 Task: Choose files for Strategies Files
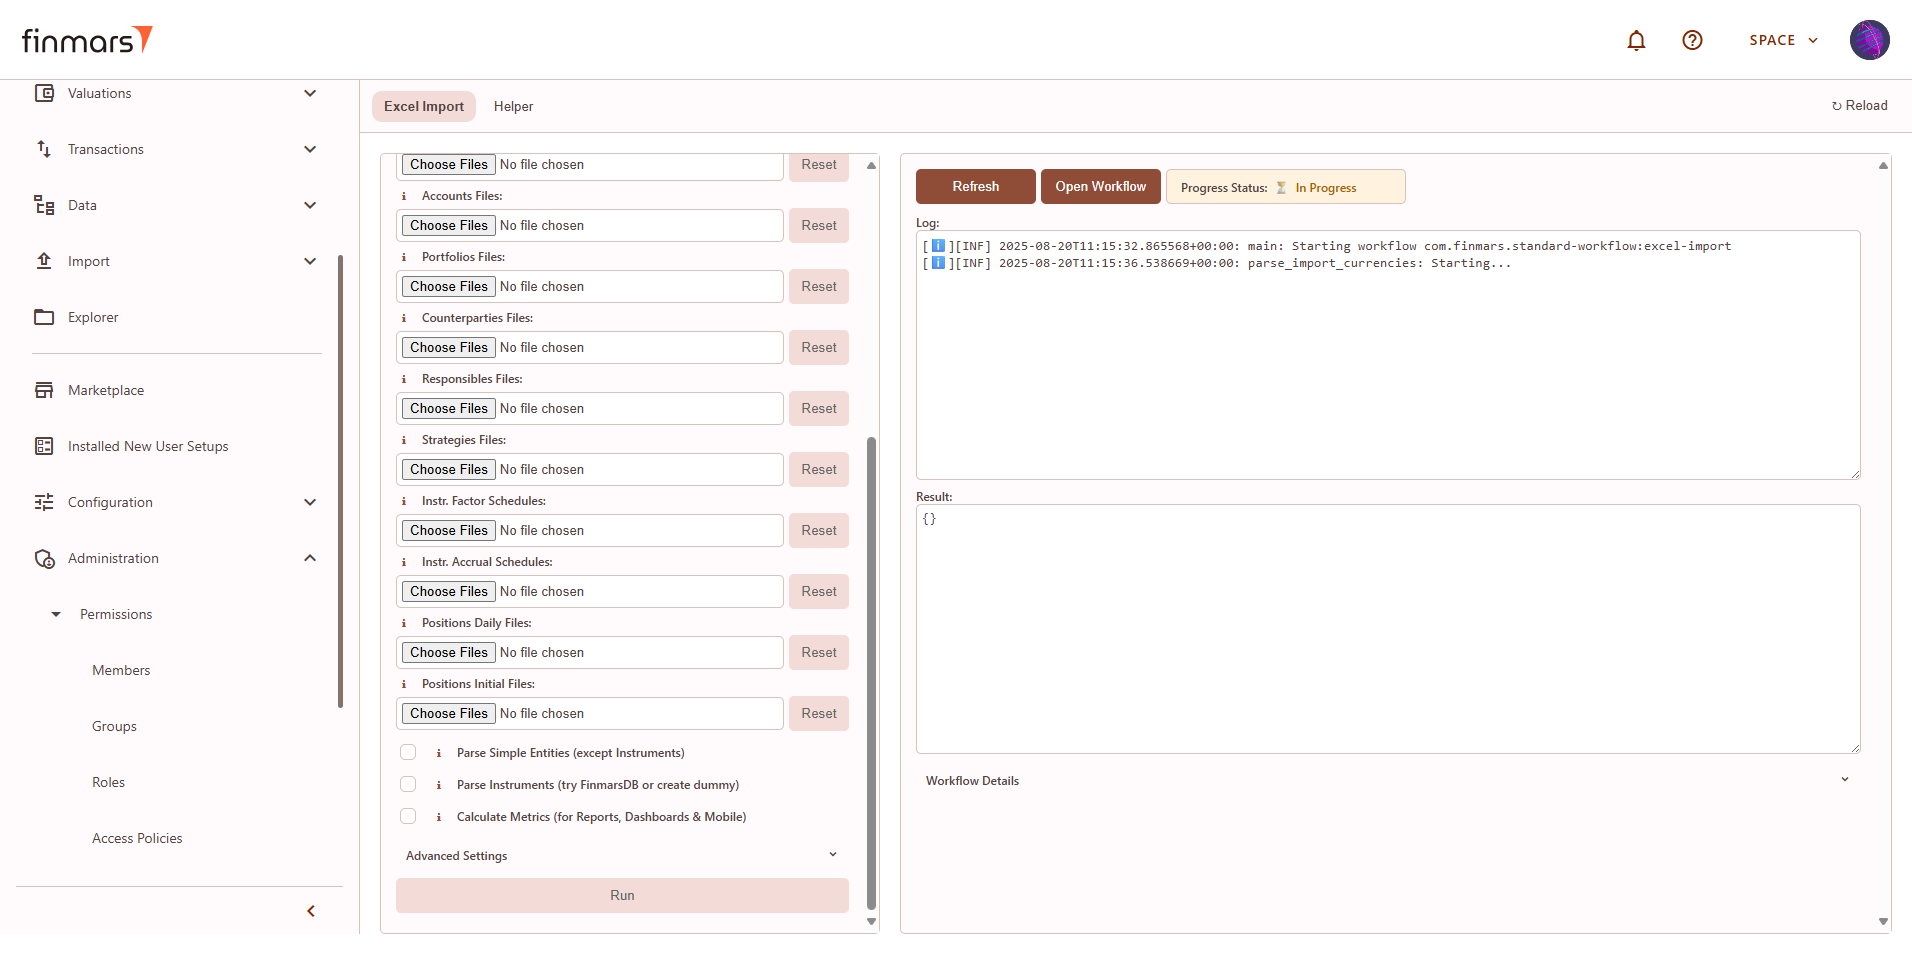pyautogui.click(x=449, y=469)
